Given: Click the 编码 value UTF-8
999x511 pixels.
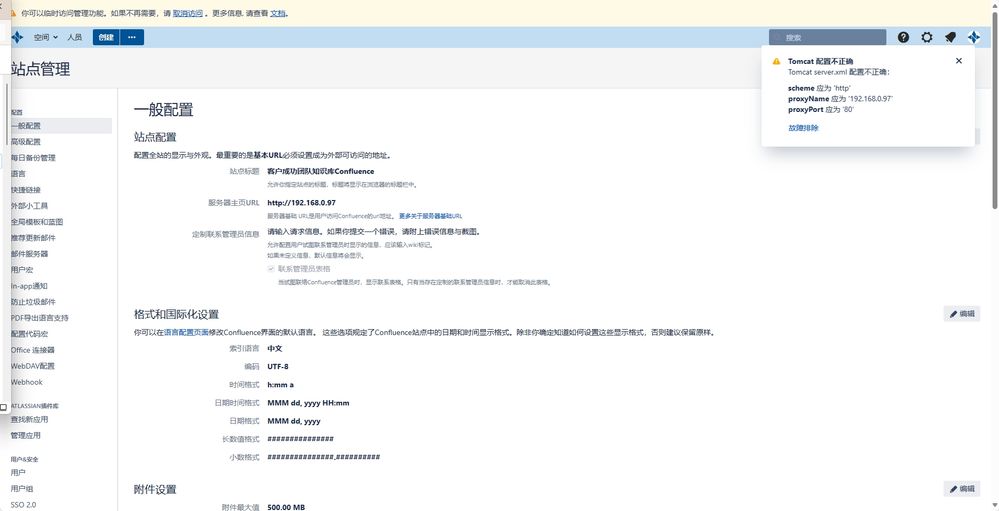Looking at the screenshot, I should [x=278, y=366].
